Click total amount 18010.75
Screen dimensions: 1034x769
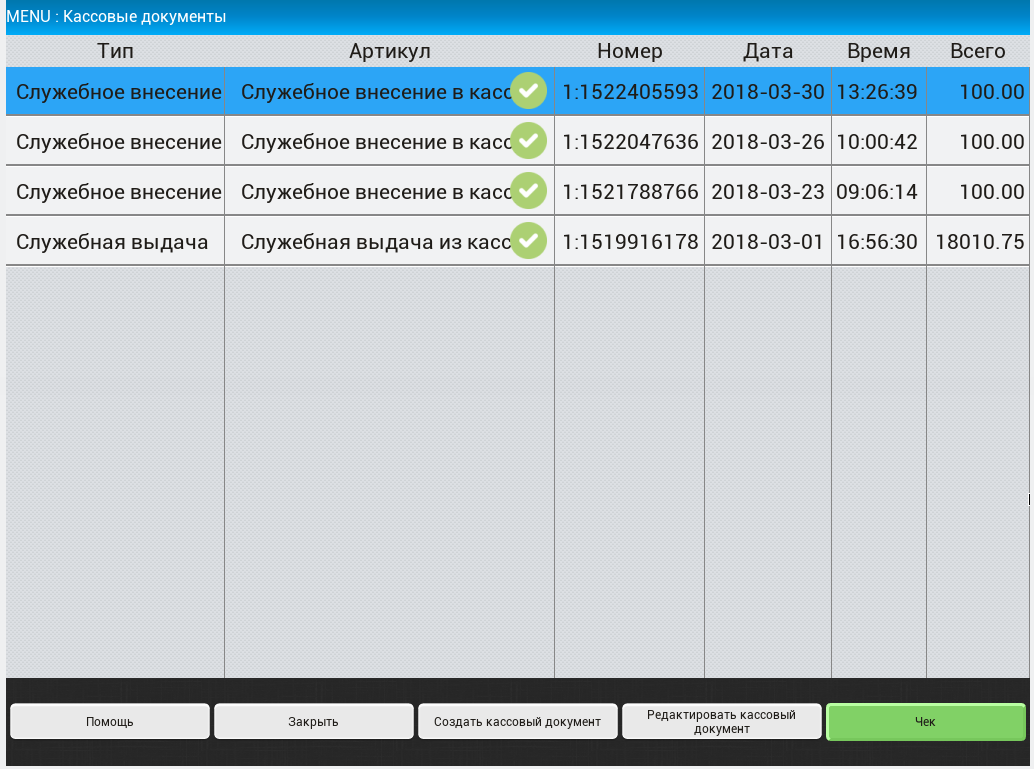978,242
